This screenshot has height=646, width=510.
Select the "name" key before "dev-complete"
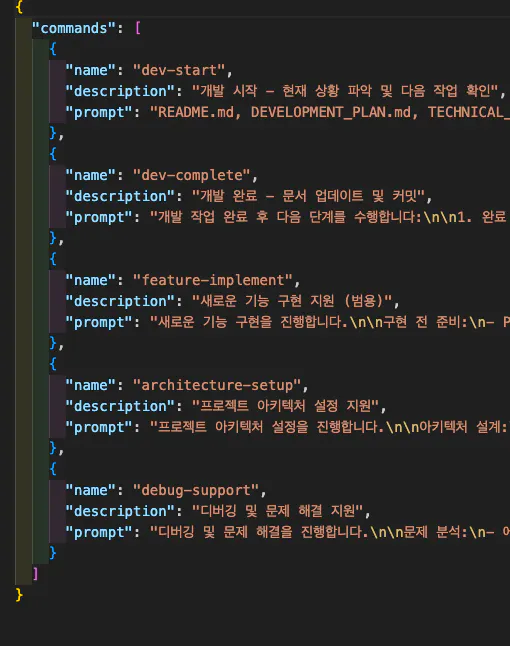pyautogui.click(x=91, y=176)
